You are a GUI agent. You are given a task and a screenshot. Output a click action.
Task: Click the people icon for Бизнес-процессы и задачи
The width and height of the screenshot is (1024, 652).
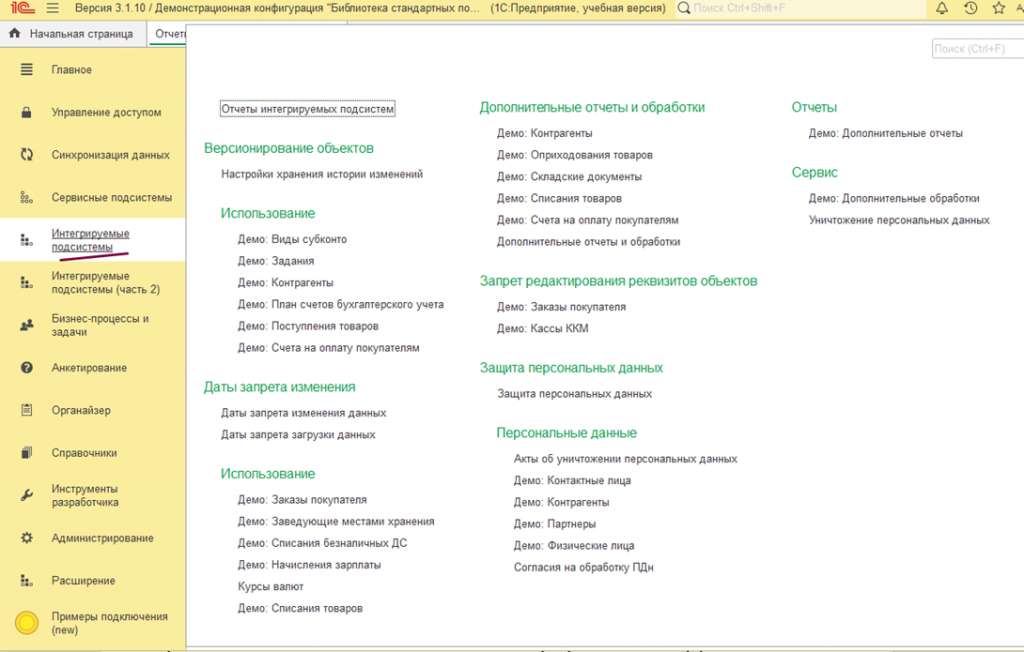pyautogui.click(x=27, y=325)
